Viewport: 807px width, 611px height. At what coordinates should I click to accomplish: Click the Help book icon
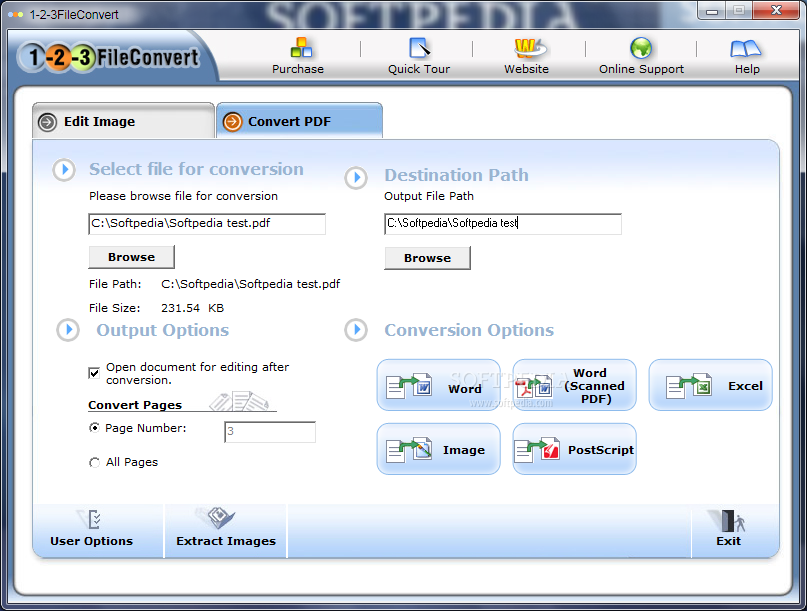pyautogui.click(x=745, y=48)
